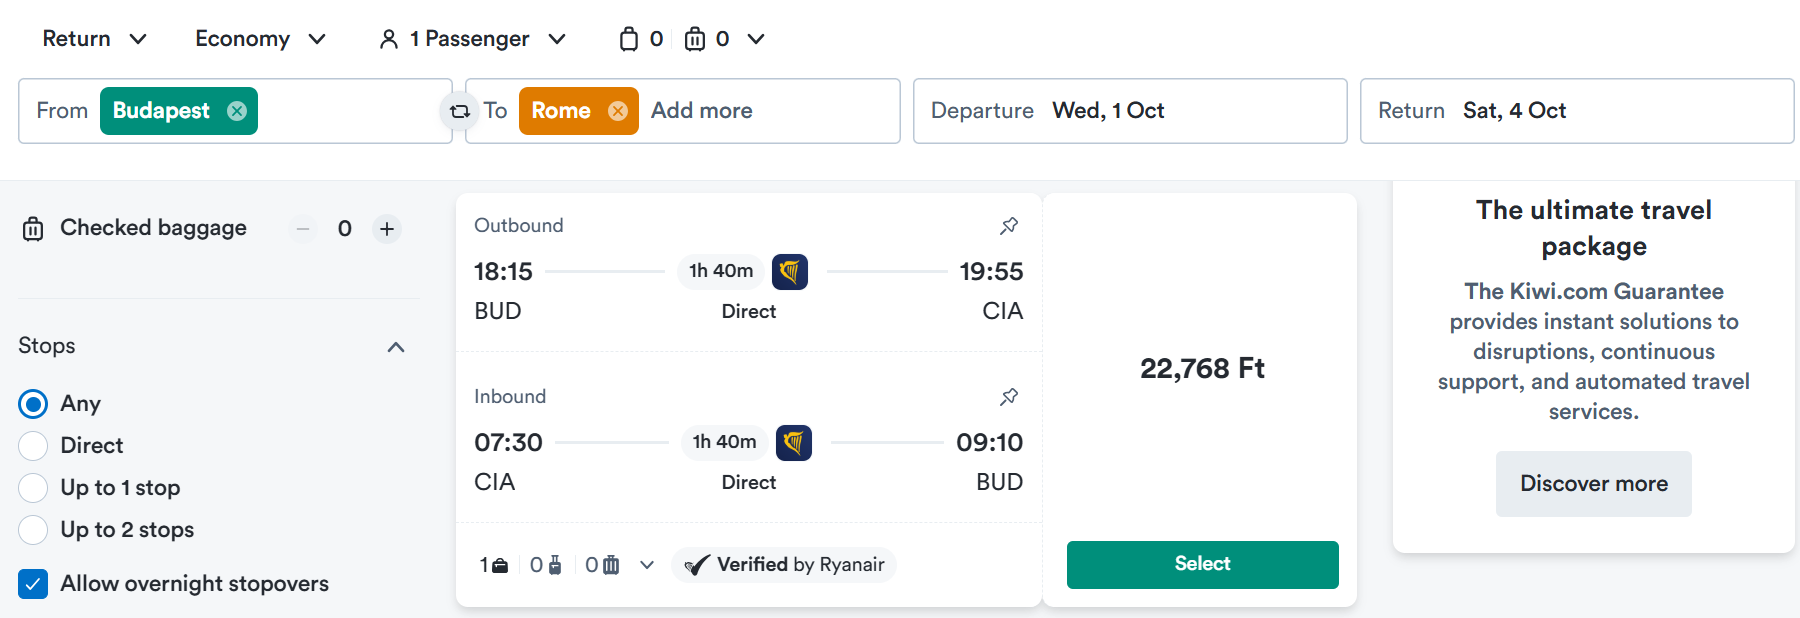This screenshot has height=618, width=1800.
Task: Pin the Outbound flight
Action: [x=1009, y=226]
